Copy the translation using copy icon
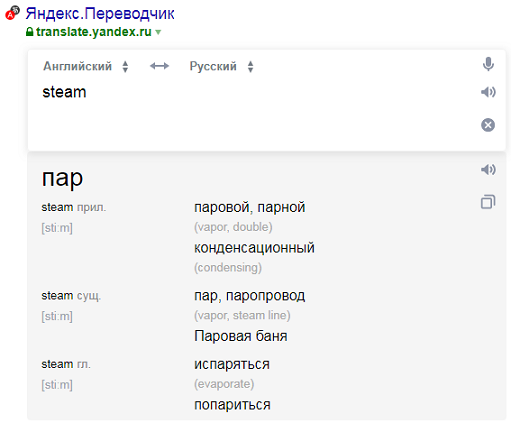Screen dimensions: 511x432 [x=488, y=202]
